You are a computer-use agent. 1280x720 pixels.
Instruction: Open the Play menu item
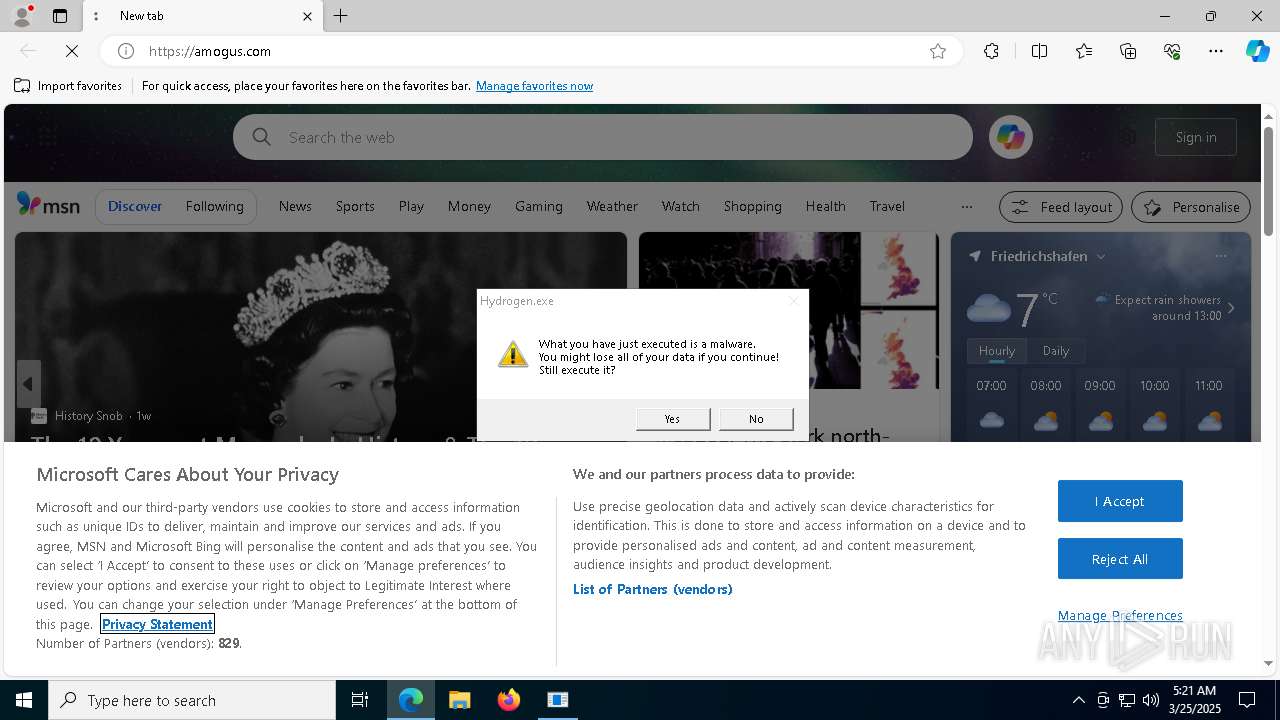[x=411, y=206]
